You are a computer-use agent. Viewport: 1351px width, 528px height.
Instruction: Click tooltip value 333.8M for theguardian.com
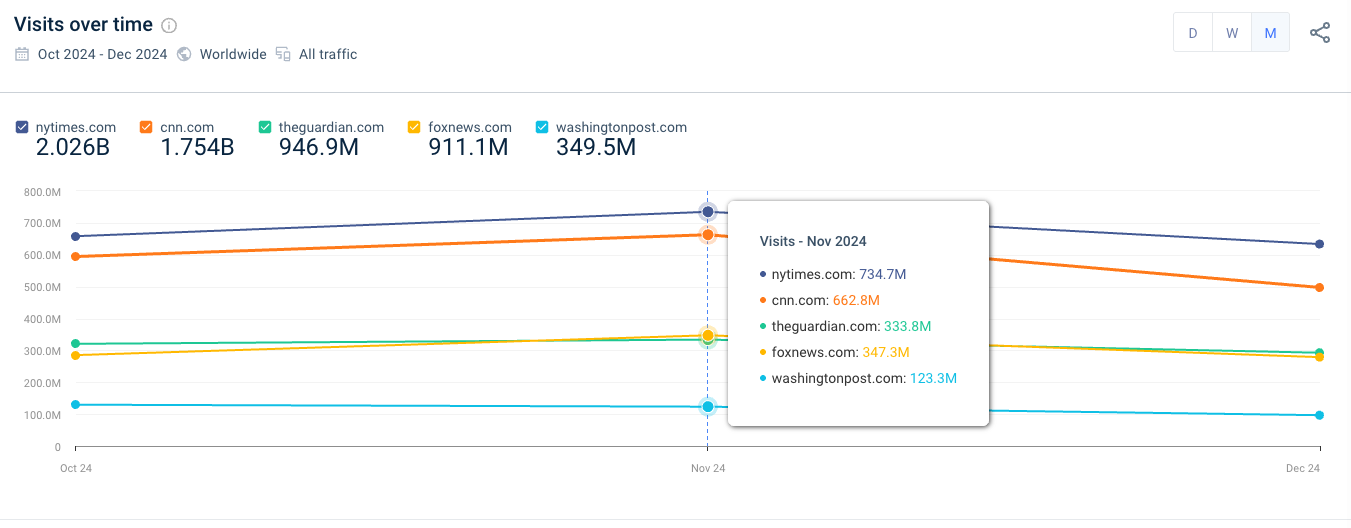pyautogui.click(x=907, y=326)
